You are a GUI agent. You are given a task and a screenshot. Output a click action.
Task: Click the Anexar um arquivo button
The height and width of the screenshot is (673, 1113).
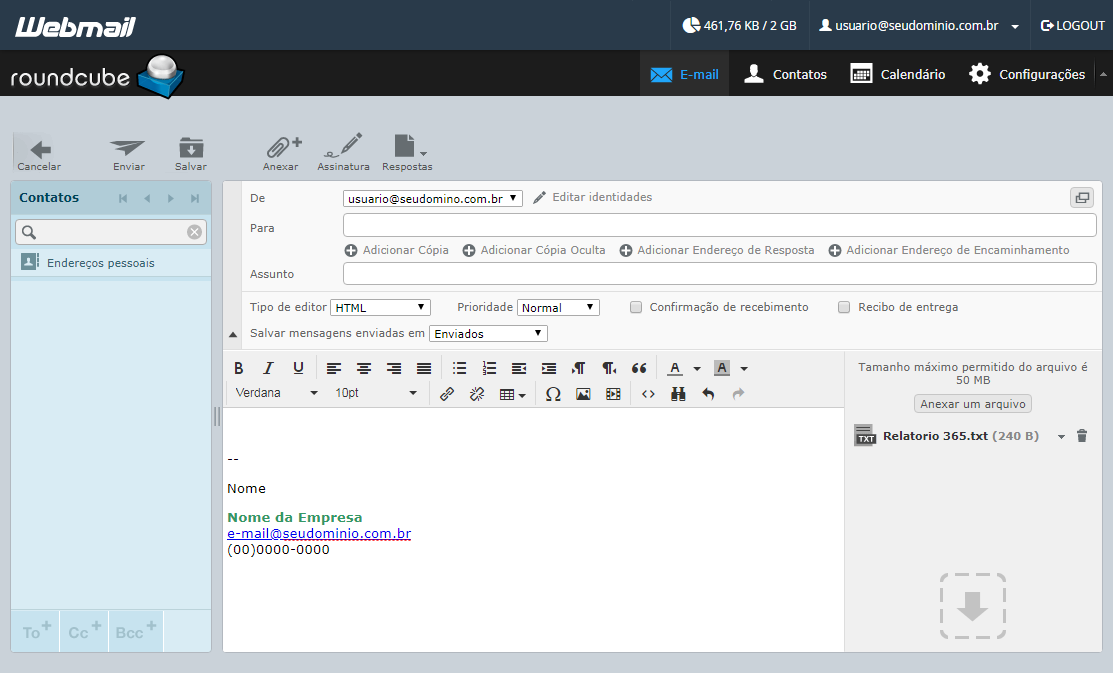pos(972,404)
